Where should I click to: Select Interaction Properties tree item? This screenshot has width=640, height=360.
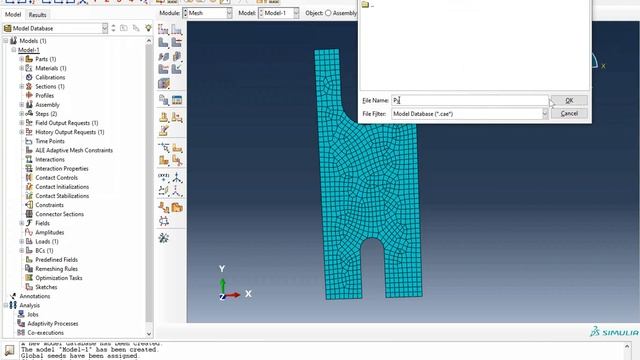point(62,169)
